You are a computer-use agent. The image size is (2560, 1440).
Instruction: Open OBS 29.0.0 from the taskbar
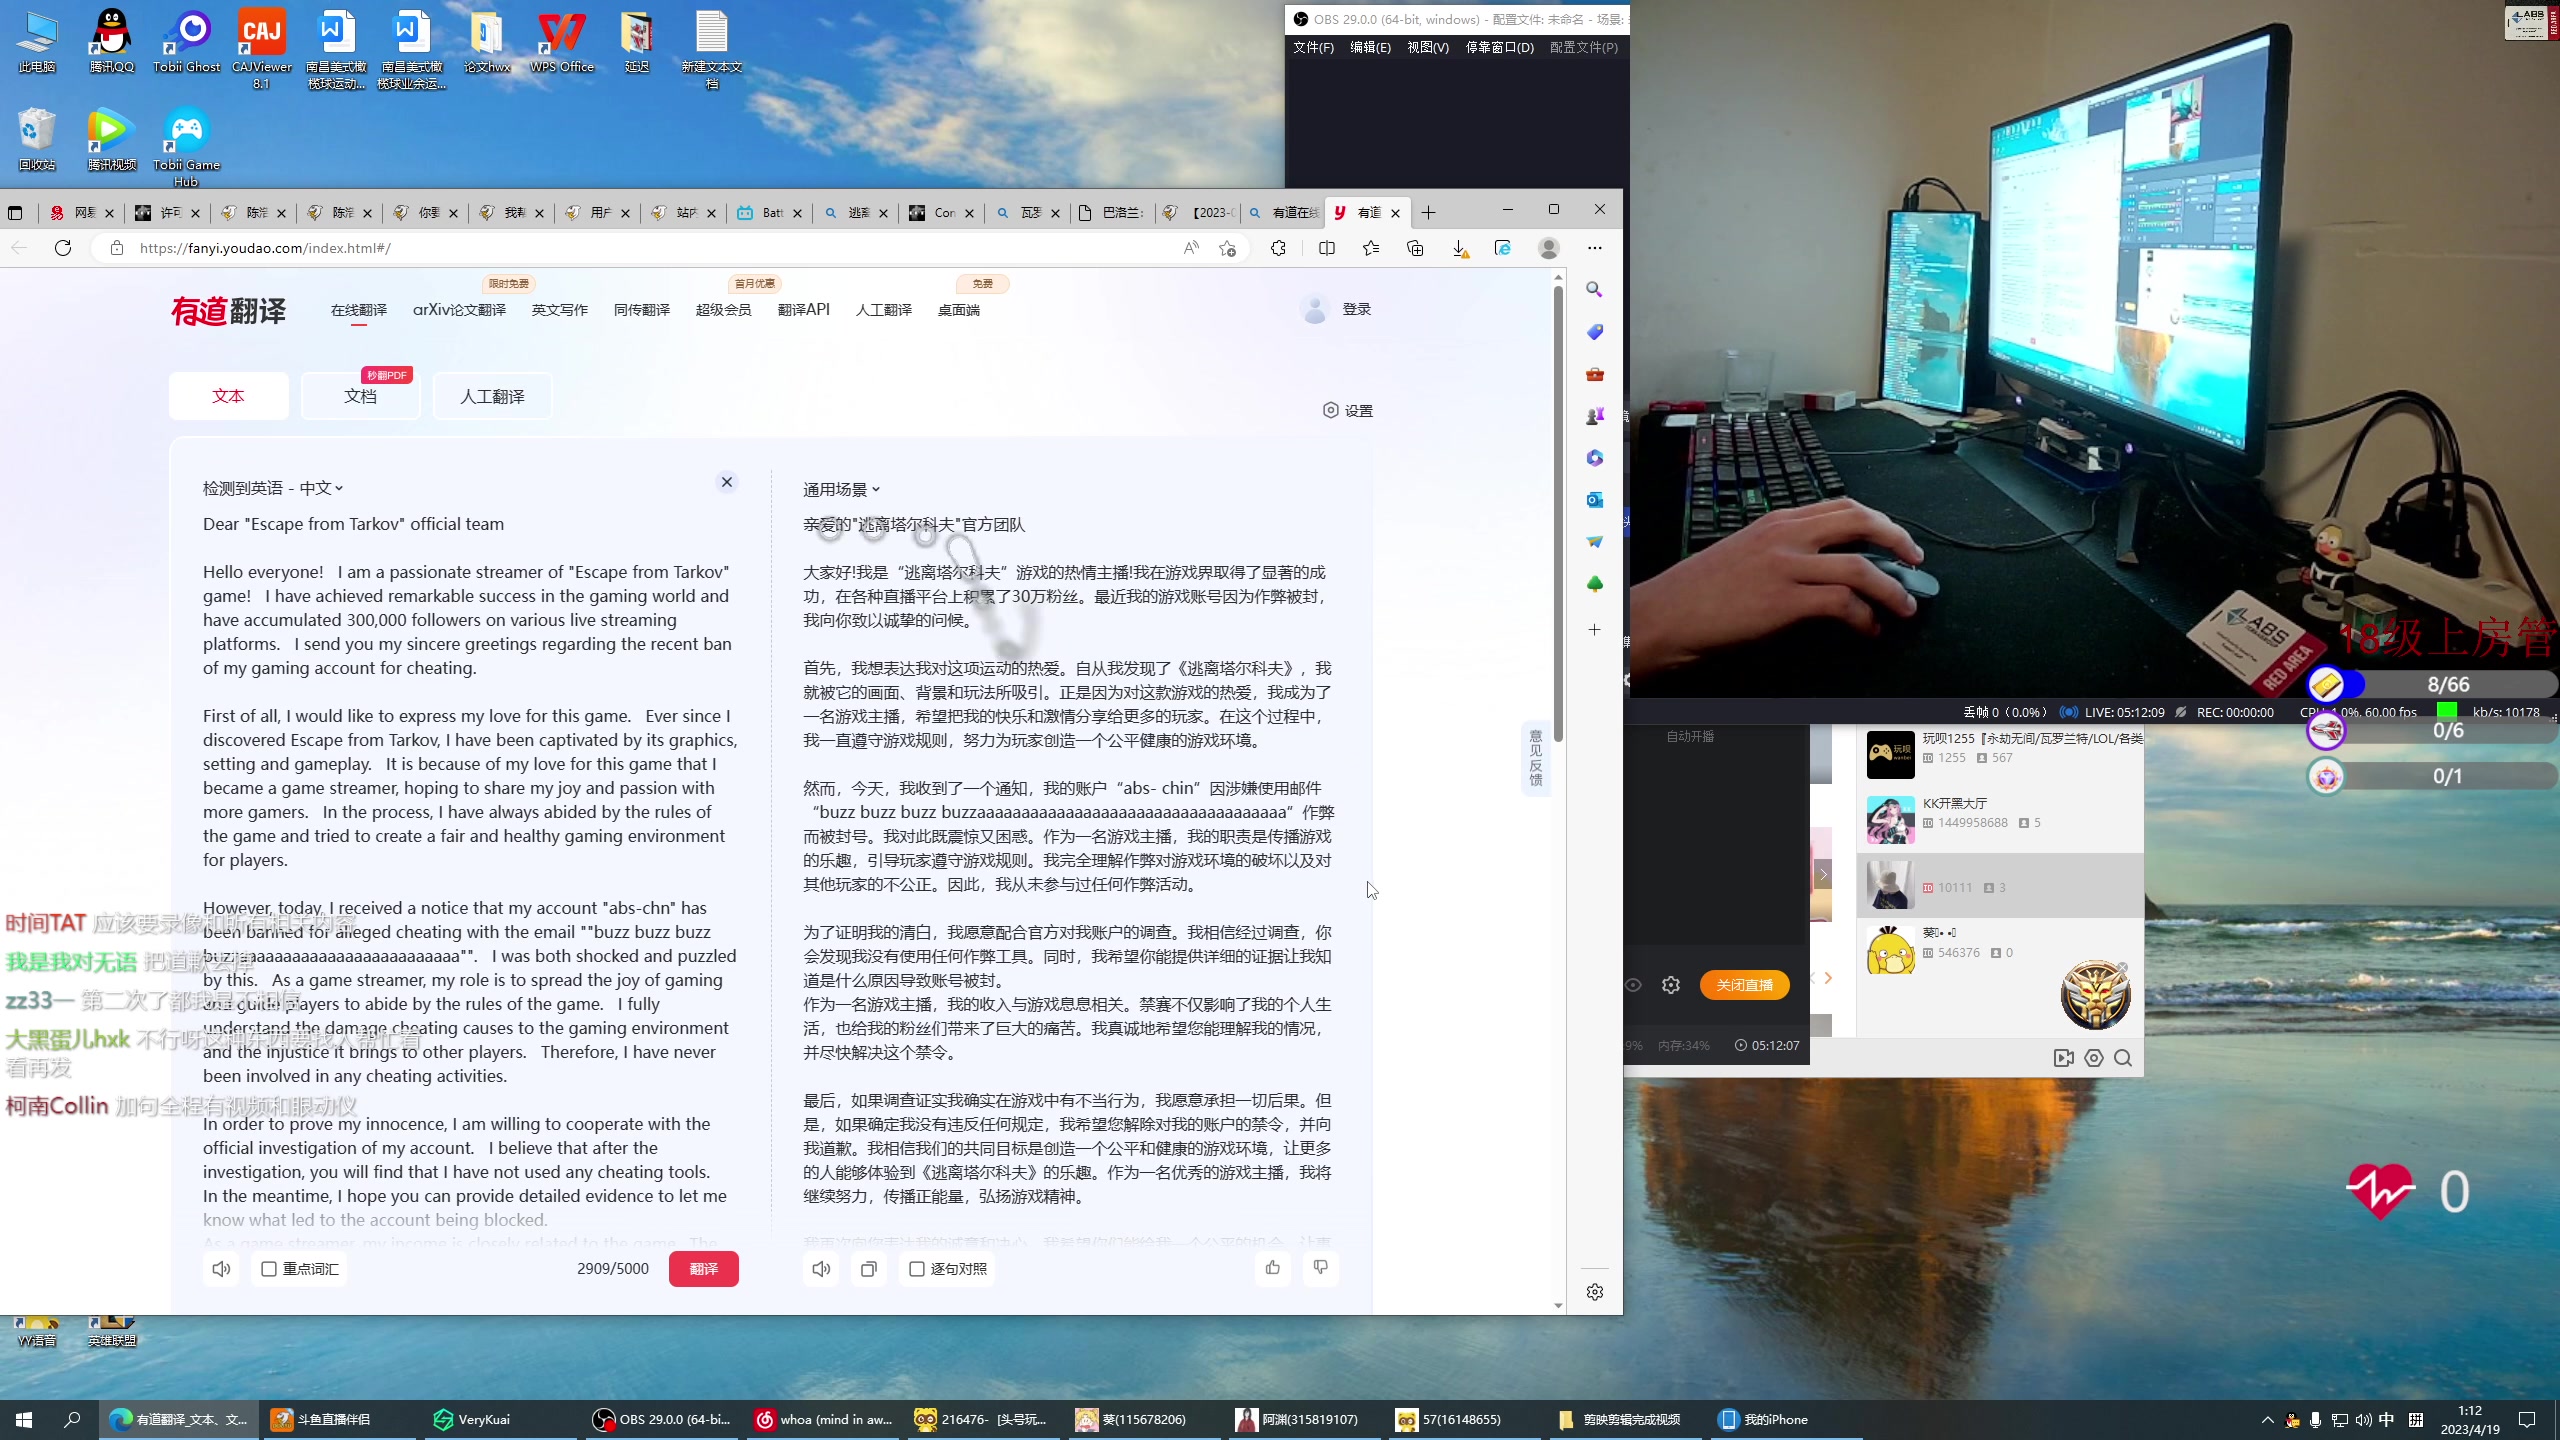663,1419
